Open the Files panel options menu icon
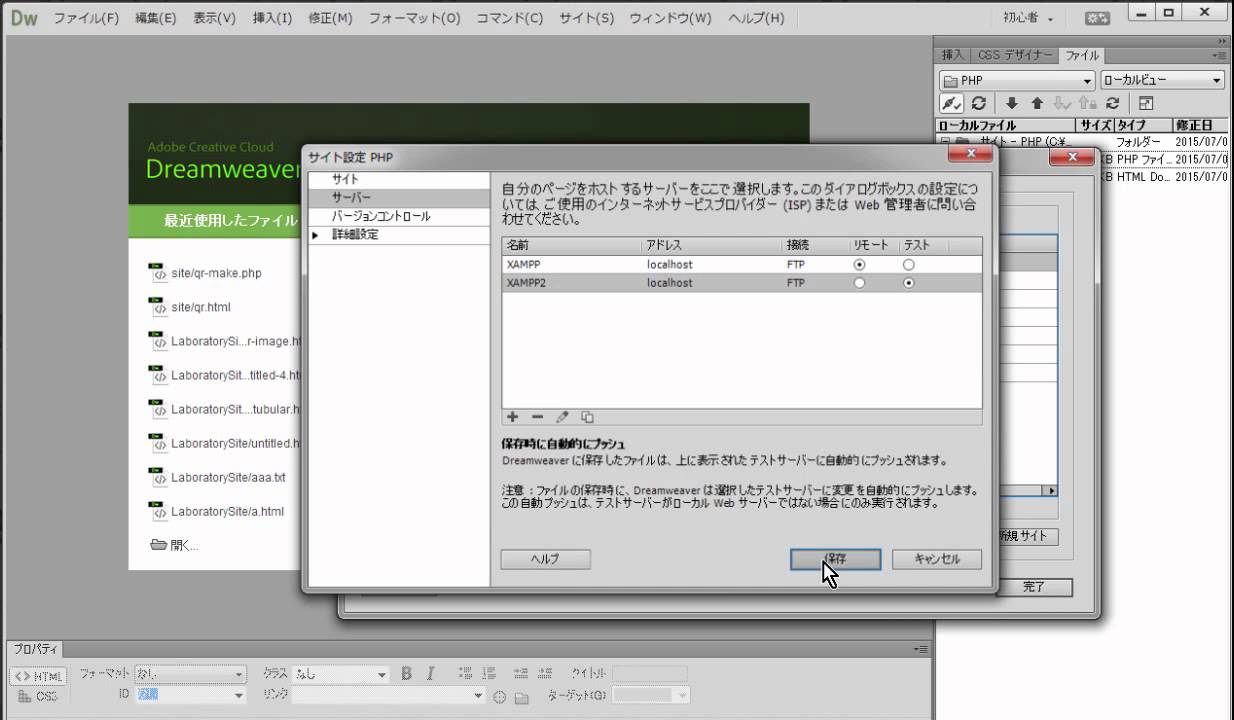The height and width of the screenshot is (720, 1234). tap(1219, 55)
